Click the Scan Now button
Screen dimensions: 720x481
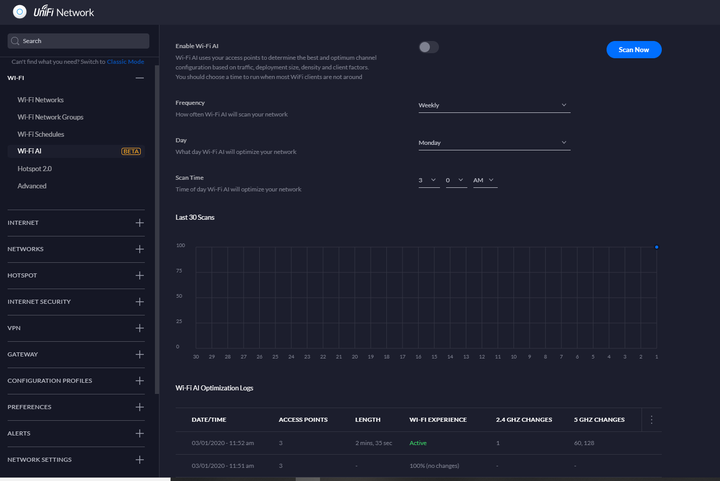click(634, 50)
